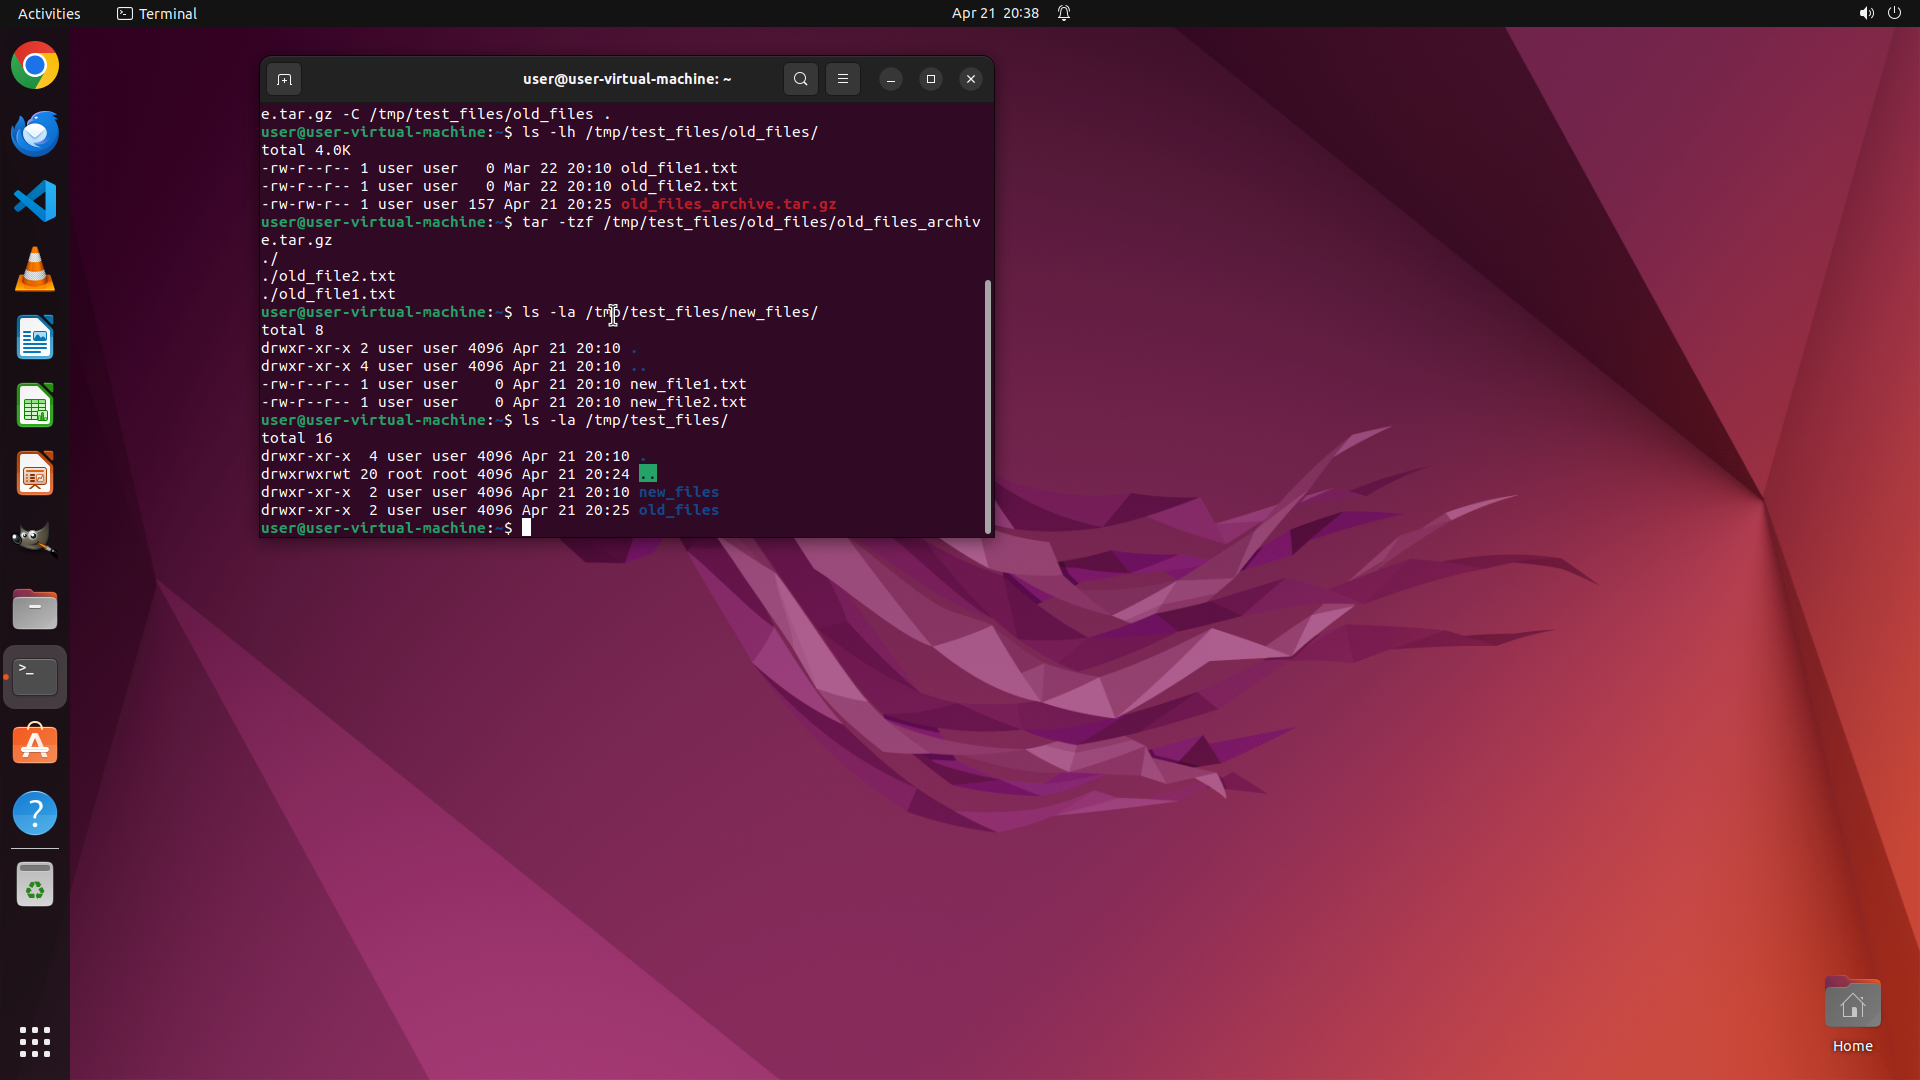Screen dimensions: 1920x1080
Task: Open the Help icon in dock
Action: 35,813
